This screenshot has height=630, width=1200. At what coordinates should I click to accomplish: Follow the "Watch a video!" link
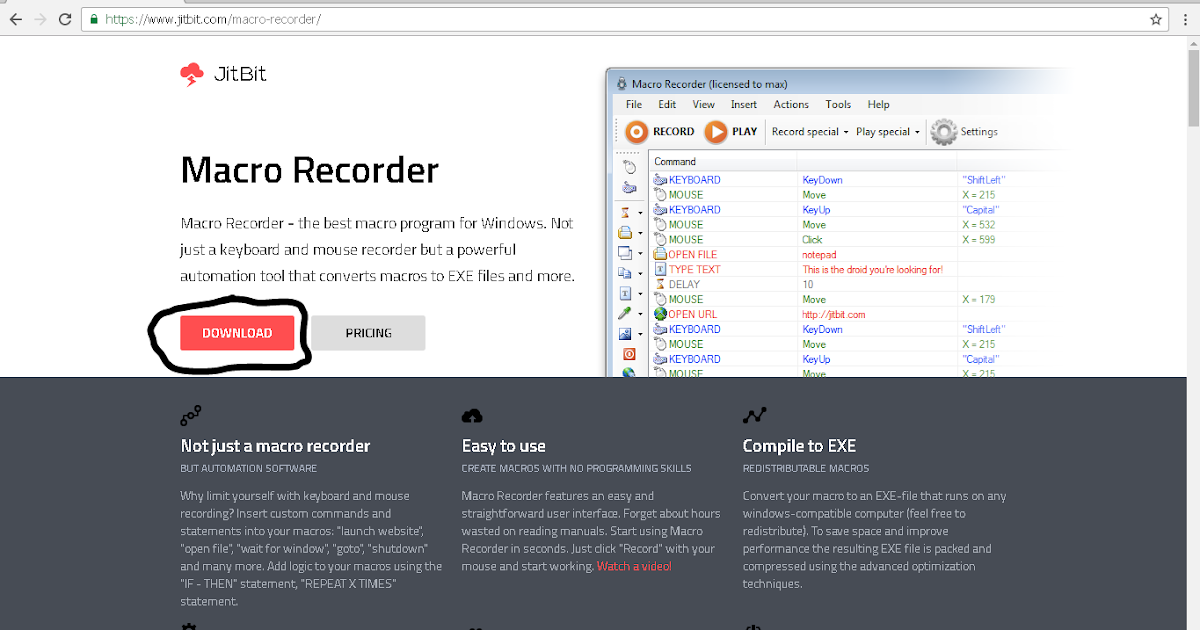coord(634,566)
